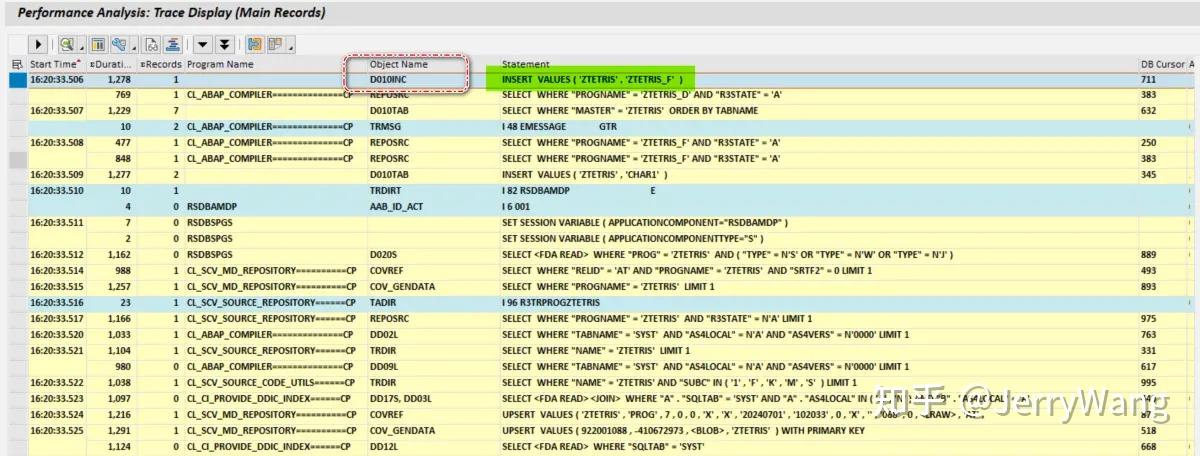Click DB cursor value 632
Viewport: 1200px width, 456px height.
pos(1148,110)
